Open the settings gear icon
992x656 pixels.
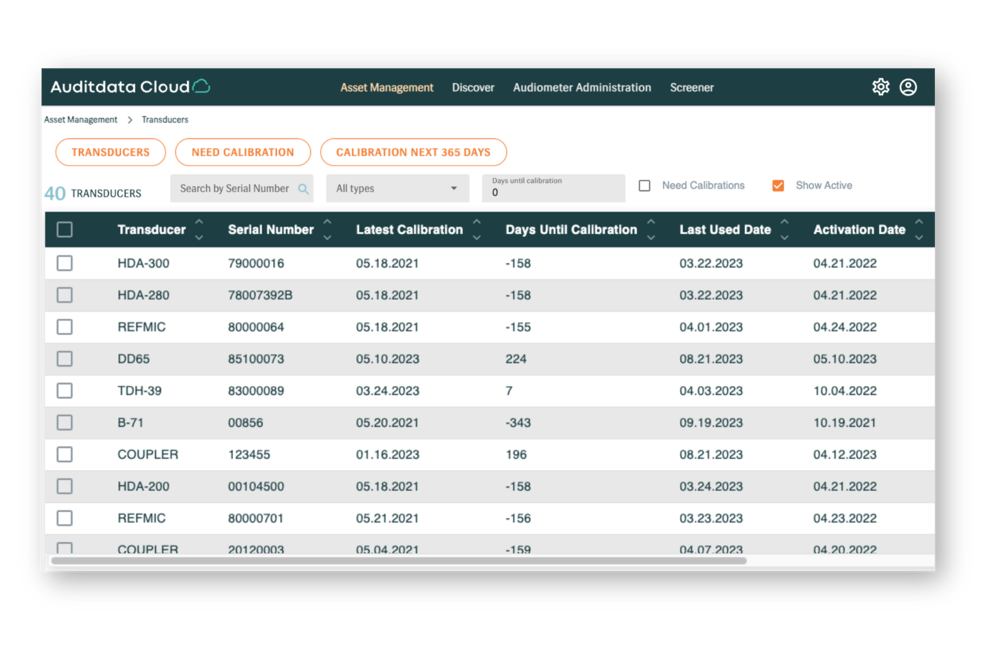click(x=880, y=87)
